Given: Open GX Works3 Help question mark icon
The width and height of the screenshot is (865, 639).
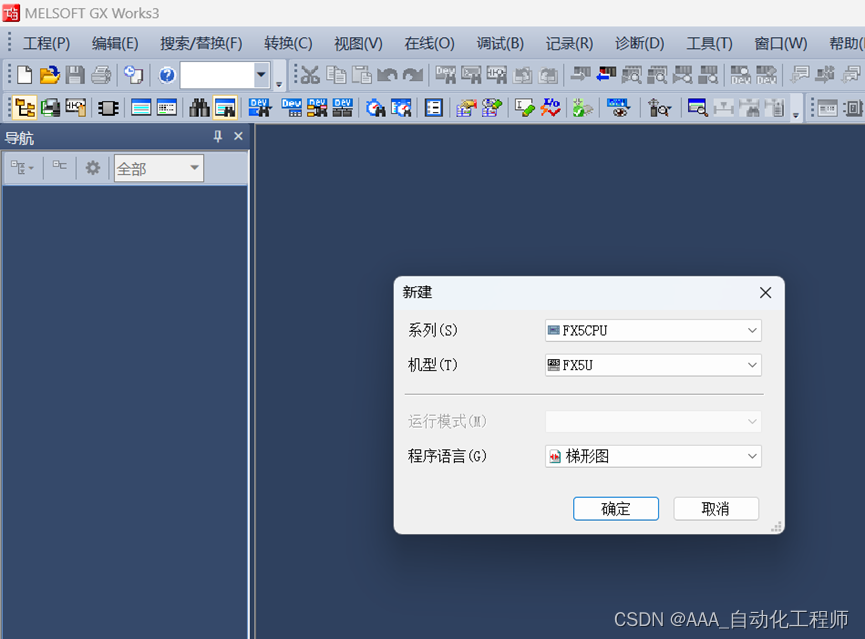Looking at the screenshot, I should [x=167, y=74].
